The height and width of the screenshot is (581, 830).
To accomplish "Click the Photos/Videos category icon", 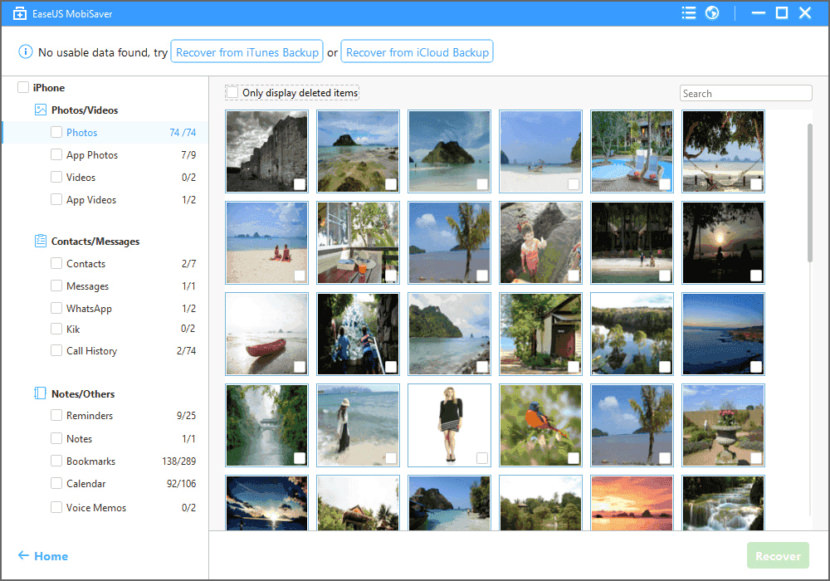I will tap(41, 110).
